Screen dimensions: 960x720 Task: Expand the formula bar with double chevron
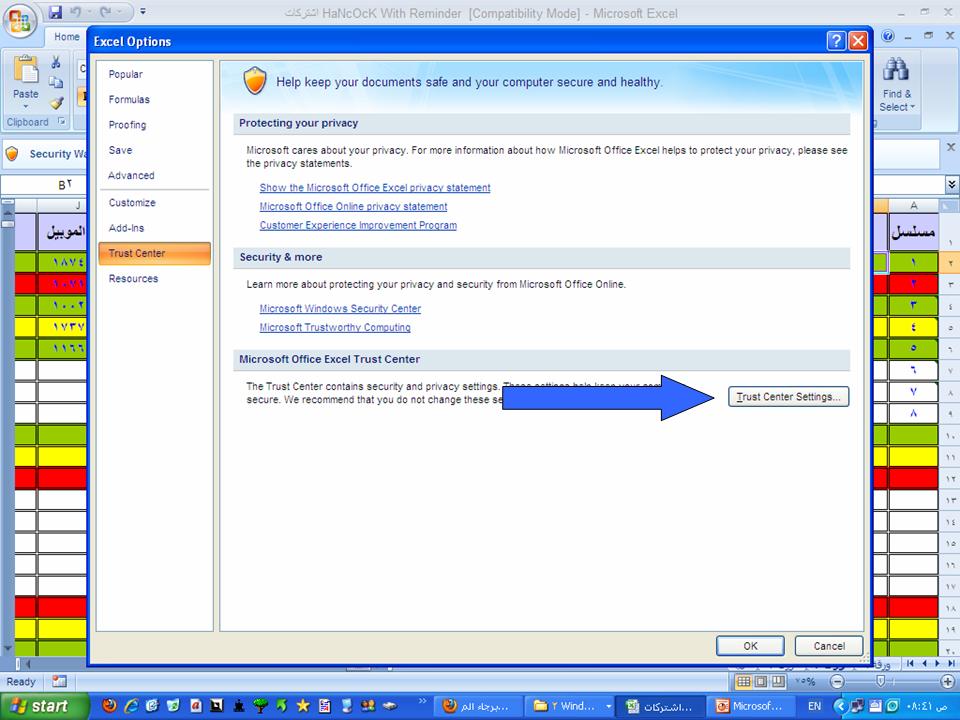pyautogui.click(x=951, y=184)
